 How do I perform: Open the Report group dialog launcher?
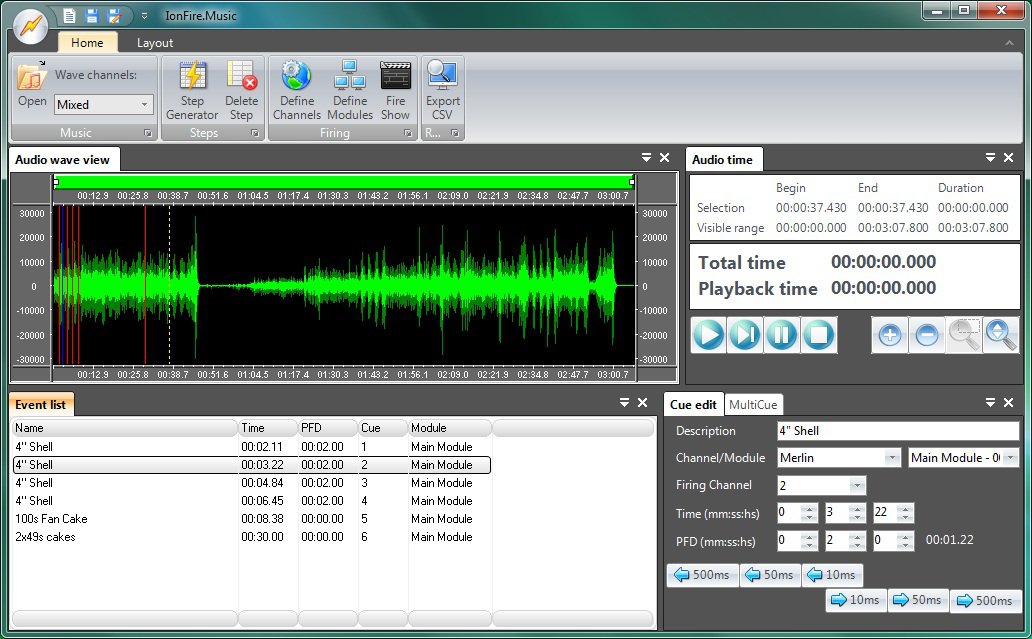(455, 133)
